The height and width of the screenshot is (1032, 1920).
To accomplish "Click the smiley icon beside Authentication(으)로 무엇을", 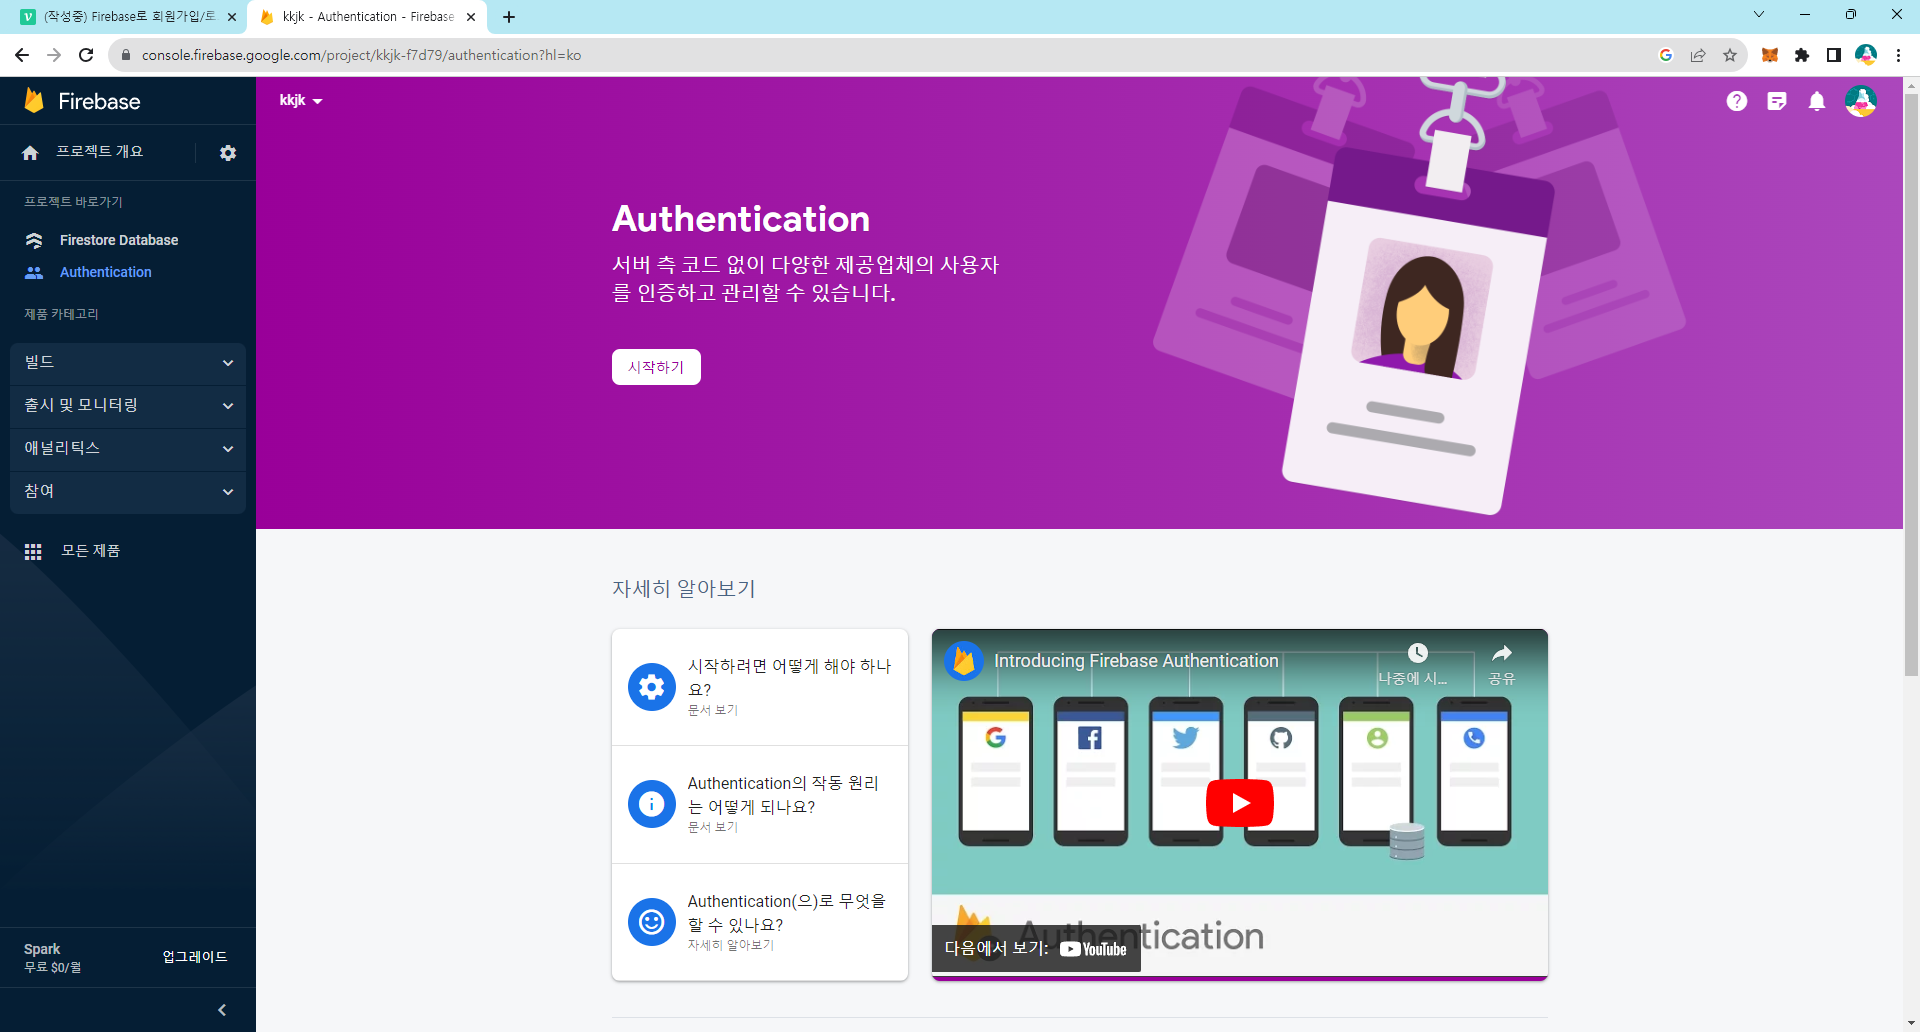I will 652,922.
